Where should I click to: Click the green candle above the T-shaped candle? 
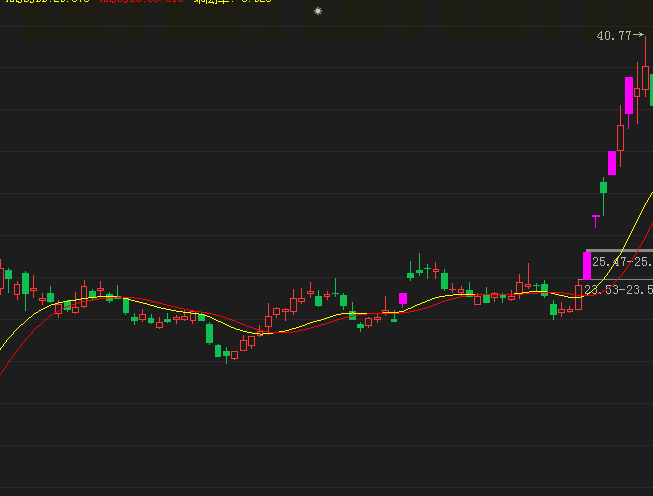(603, 186)
